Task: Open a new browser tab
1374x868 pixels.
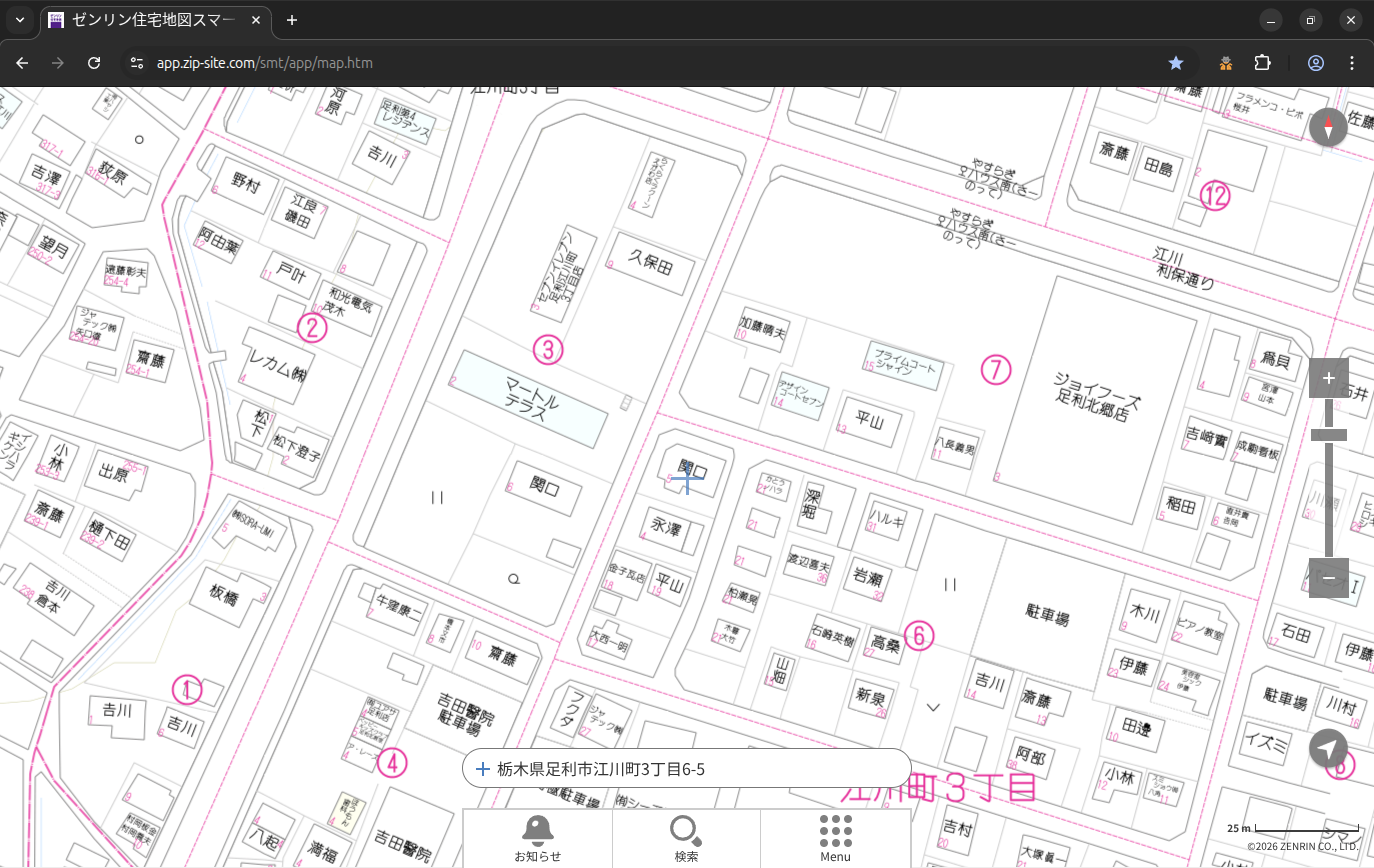Action: (x=292, y=20)
